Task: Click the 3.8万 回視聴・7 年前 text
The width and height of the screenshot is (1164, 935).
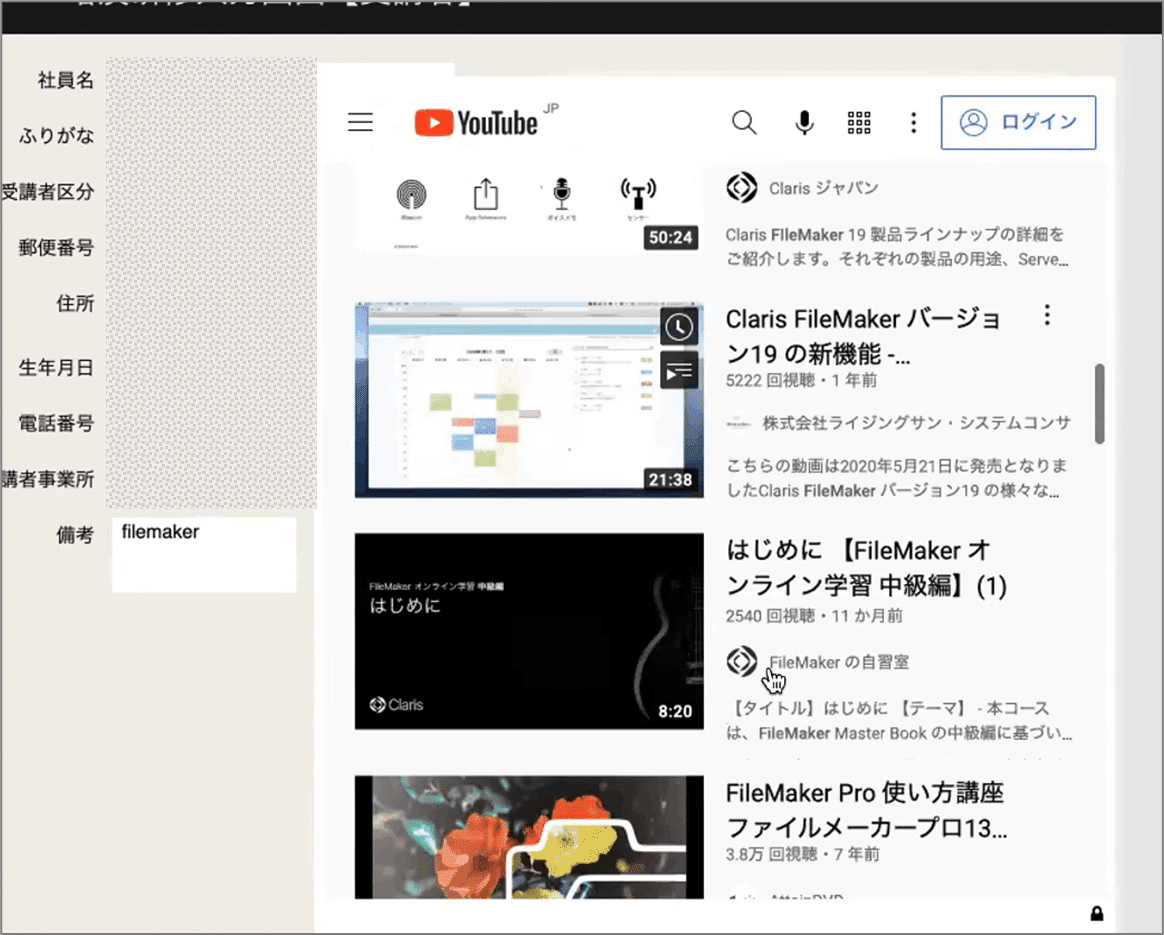Action: tap(802, 854)
